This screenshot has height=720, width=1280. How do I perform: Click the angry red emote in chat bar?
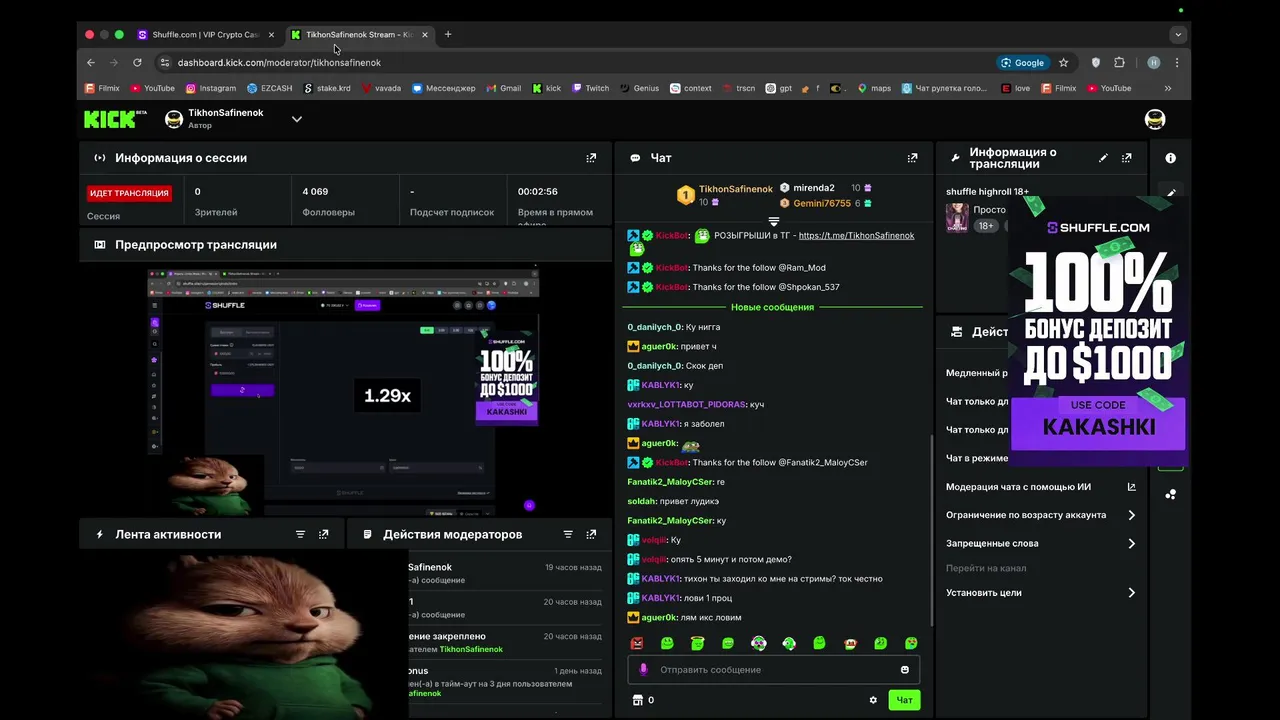coord(637,643)
